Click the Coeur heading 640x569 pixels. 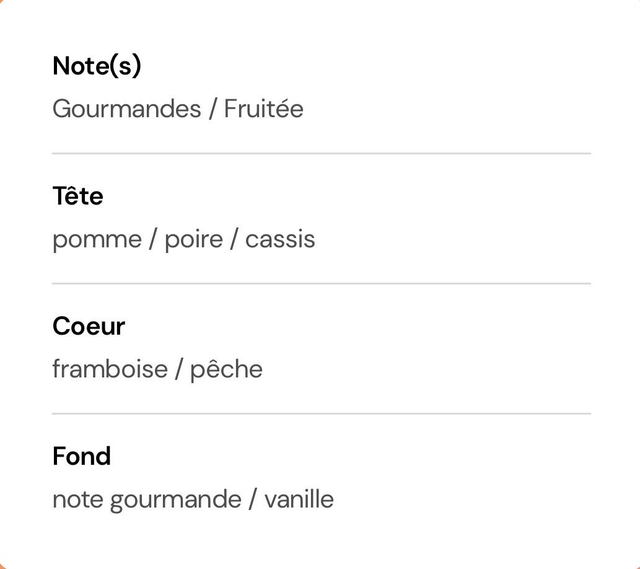point(89,327)
